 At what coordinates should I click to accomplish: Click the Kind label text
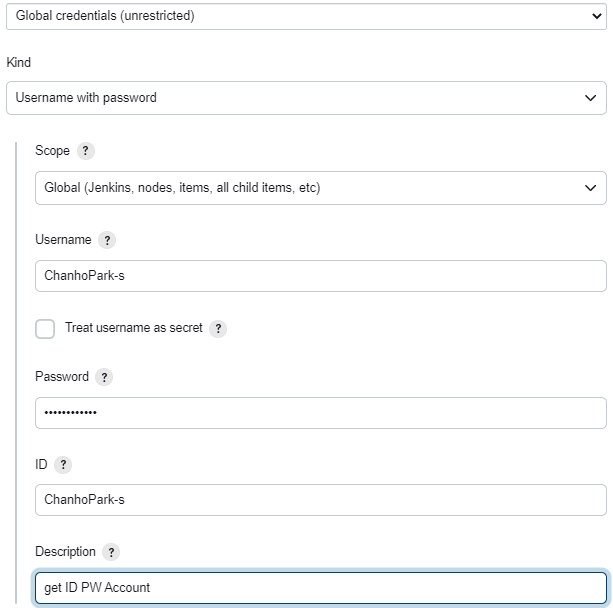[18, 63]
